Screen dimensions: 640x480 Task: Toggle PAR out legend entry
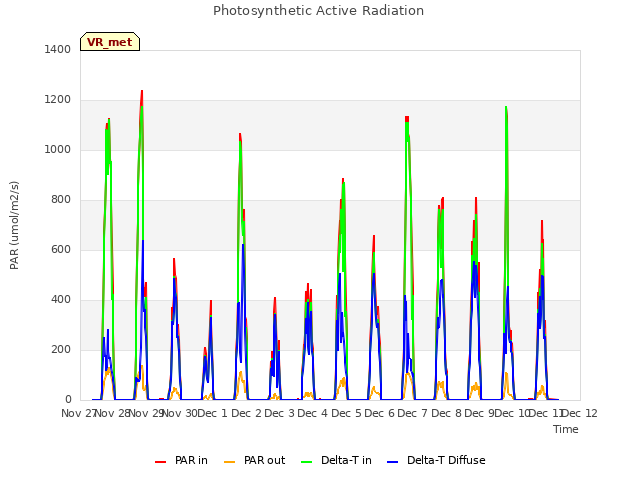coord(255,460)
